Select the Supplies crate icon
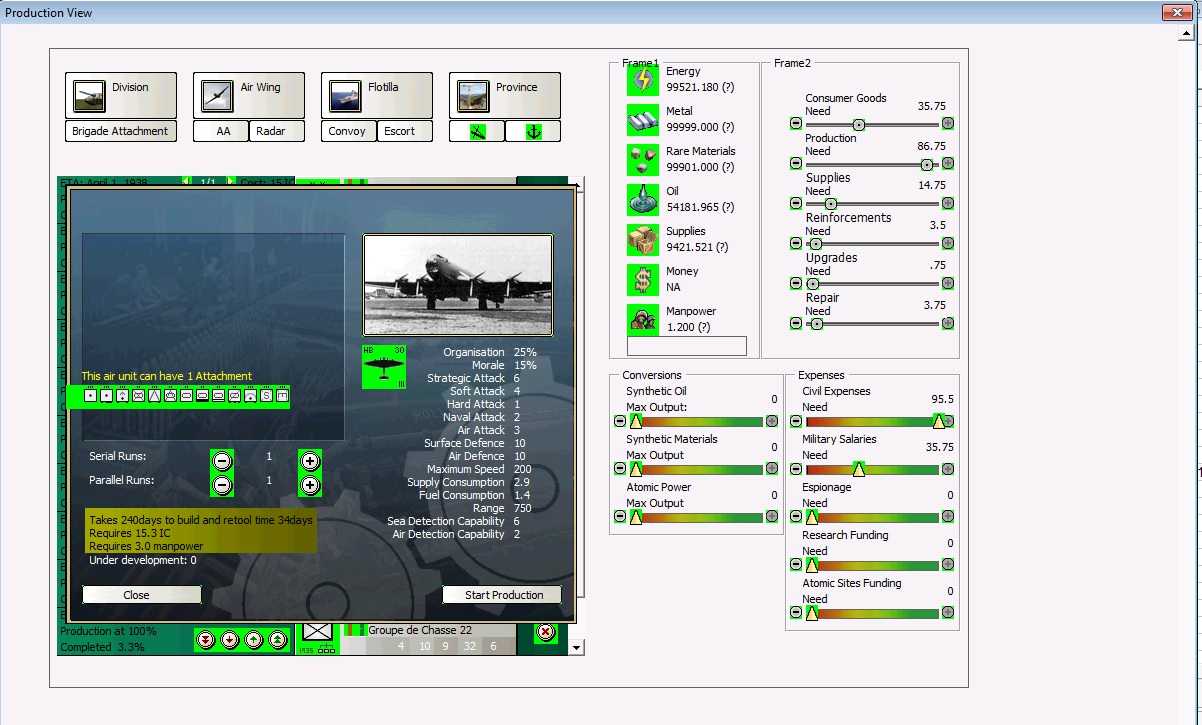 (641, 237)
